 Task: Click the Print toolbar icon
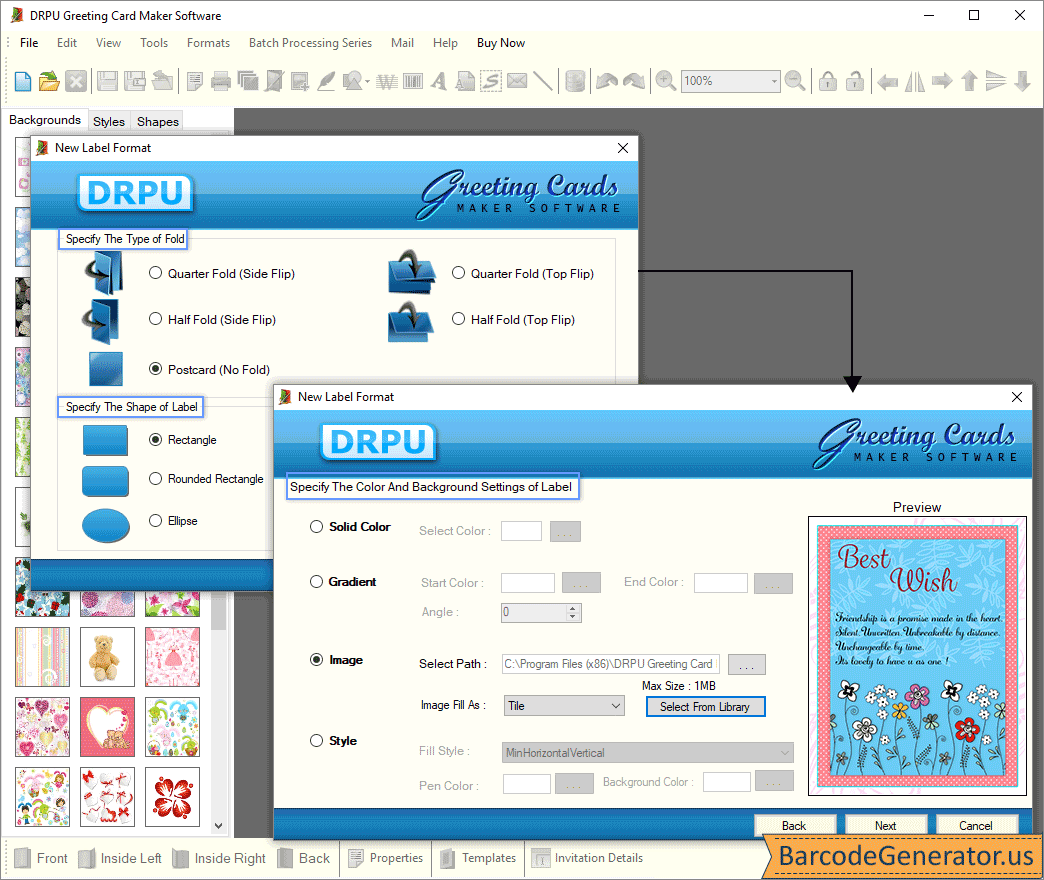[x=221, y=81]
